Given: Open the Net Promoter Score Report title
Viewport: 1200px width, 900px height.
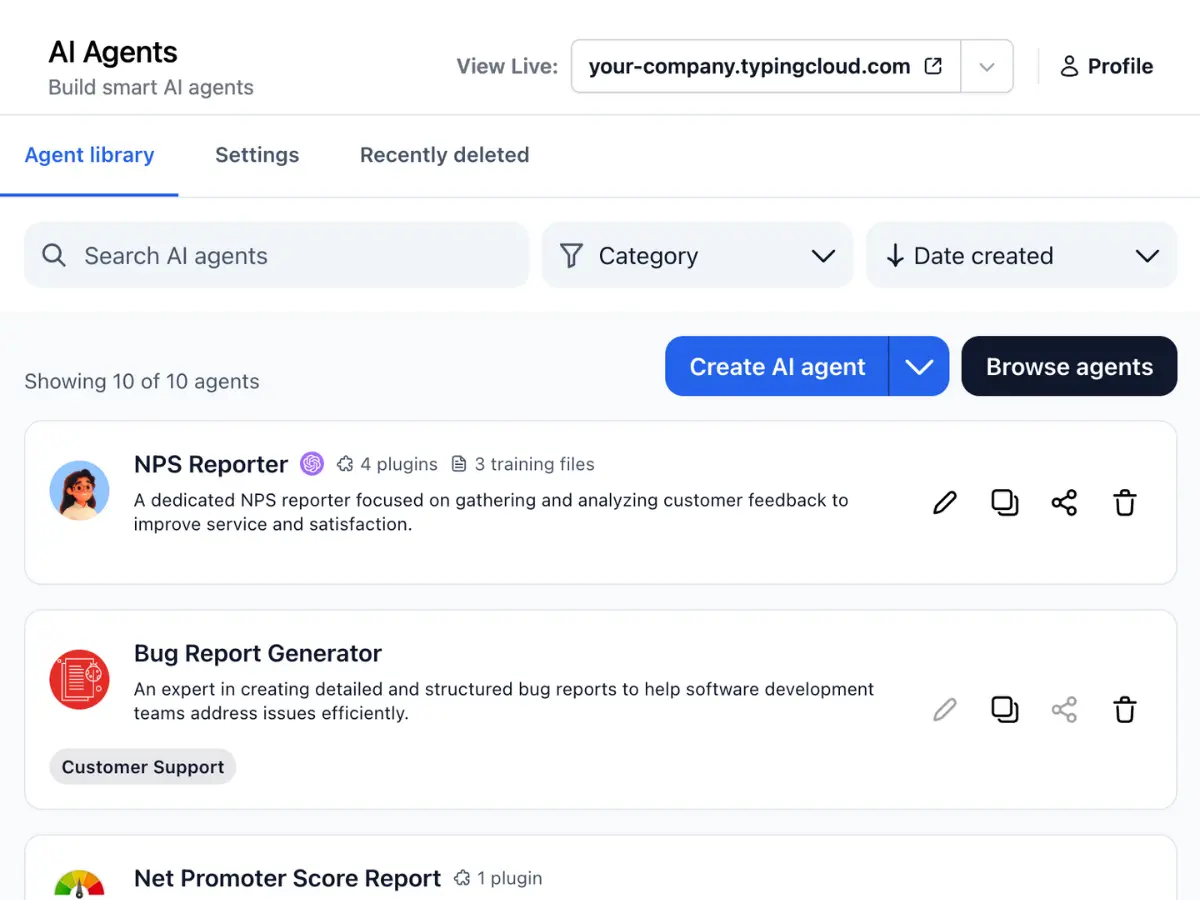Looking at the screenshot, I should click(287, 878).
